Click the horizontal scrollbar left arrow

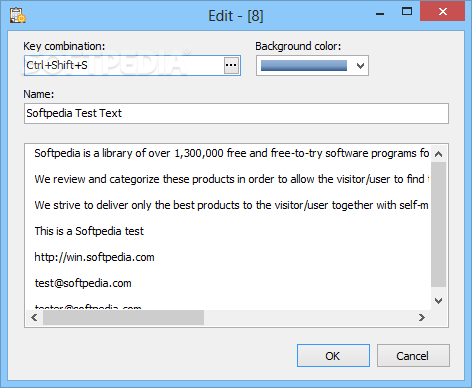click(34, 318)
